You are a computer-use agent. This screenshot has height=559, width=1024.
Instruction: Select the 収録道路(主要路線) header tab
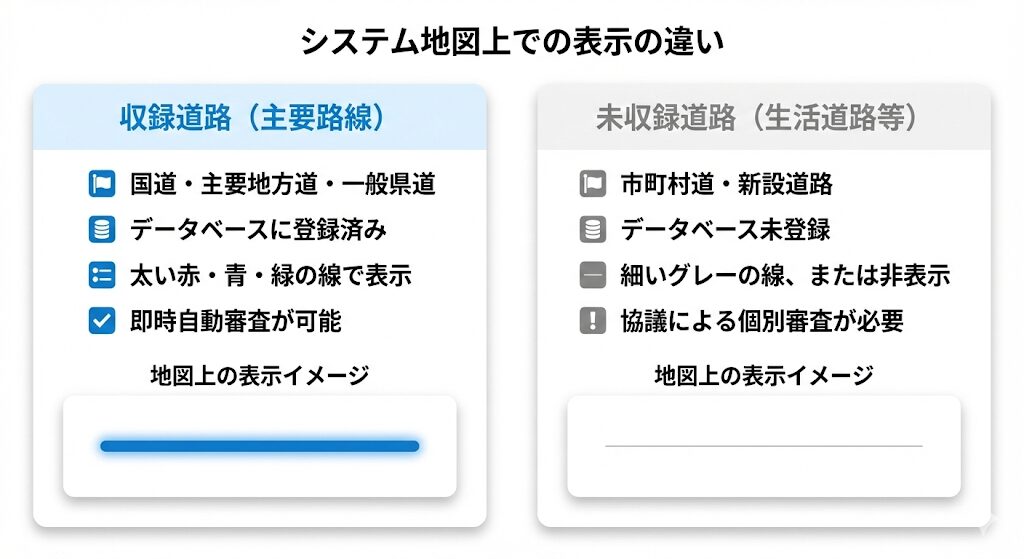click(260, 118)
